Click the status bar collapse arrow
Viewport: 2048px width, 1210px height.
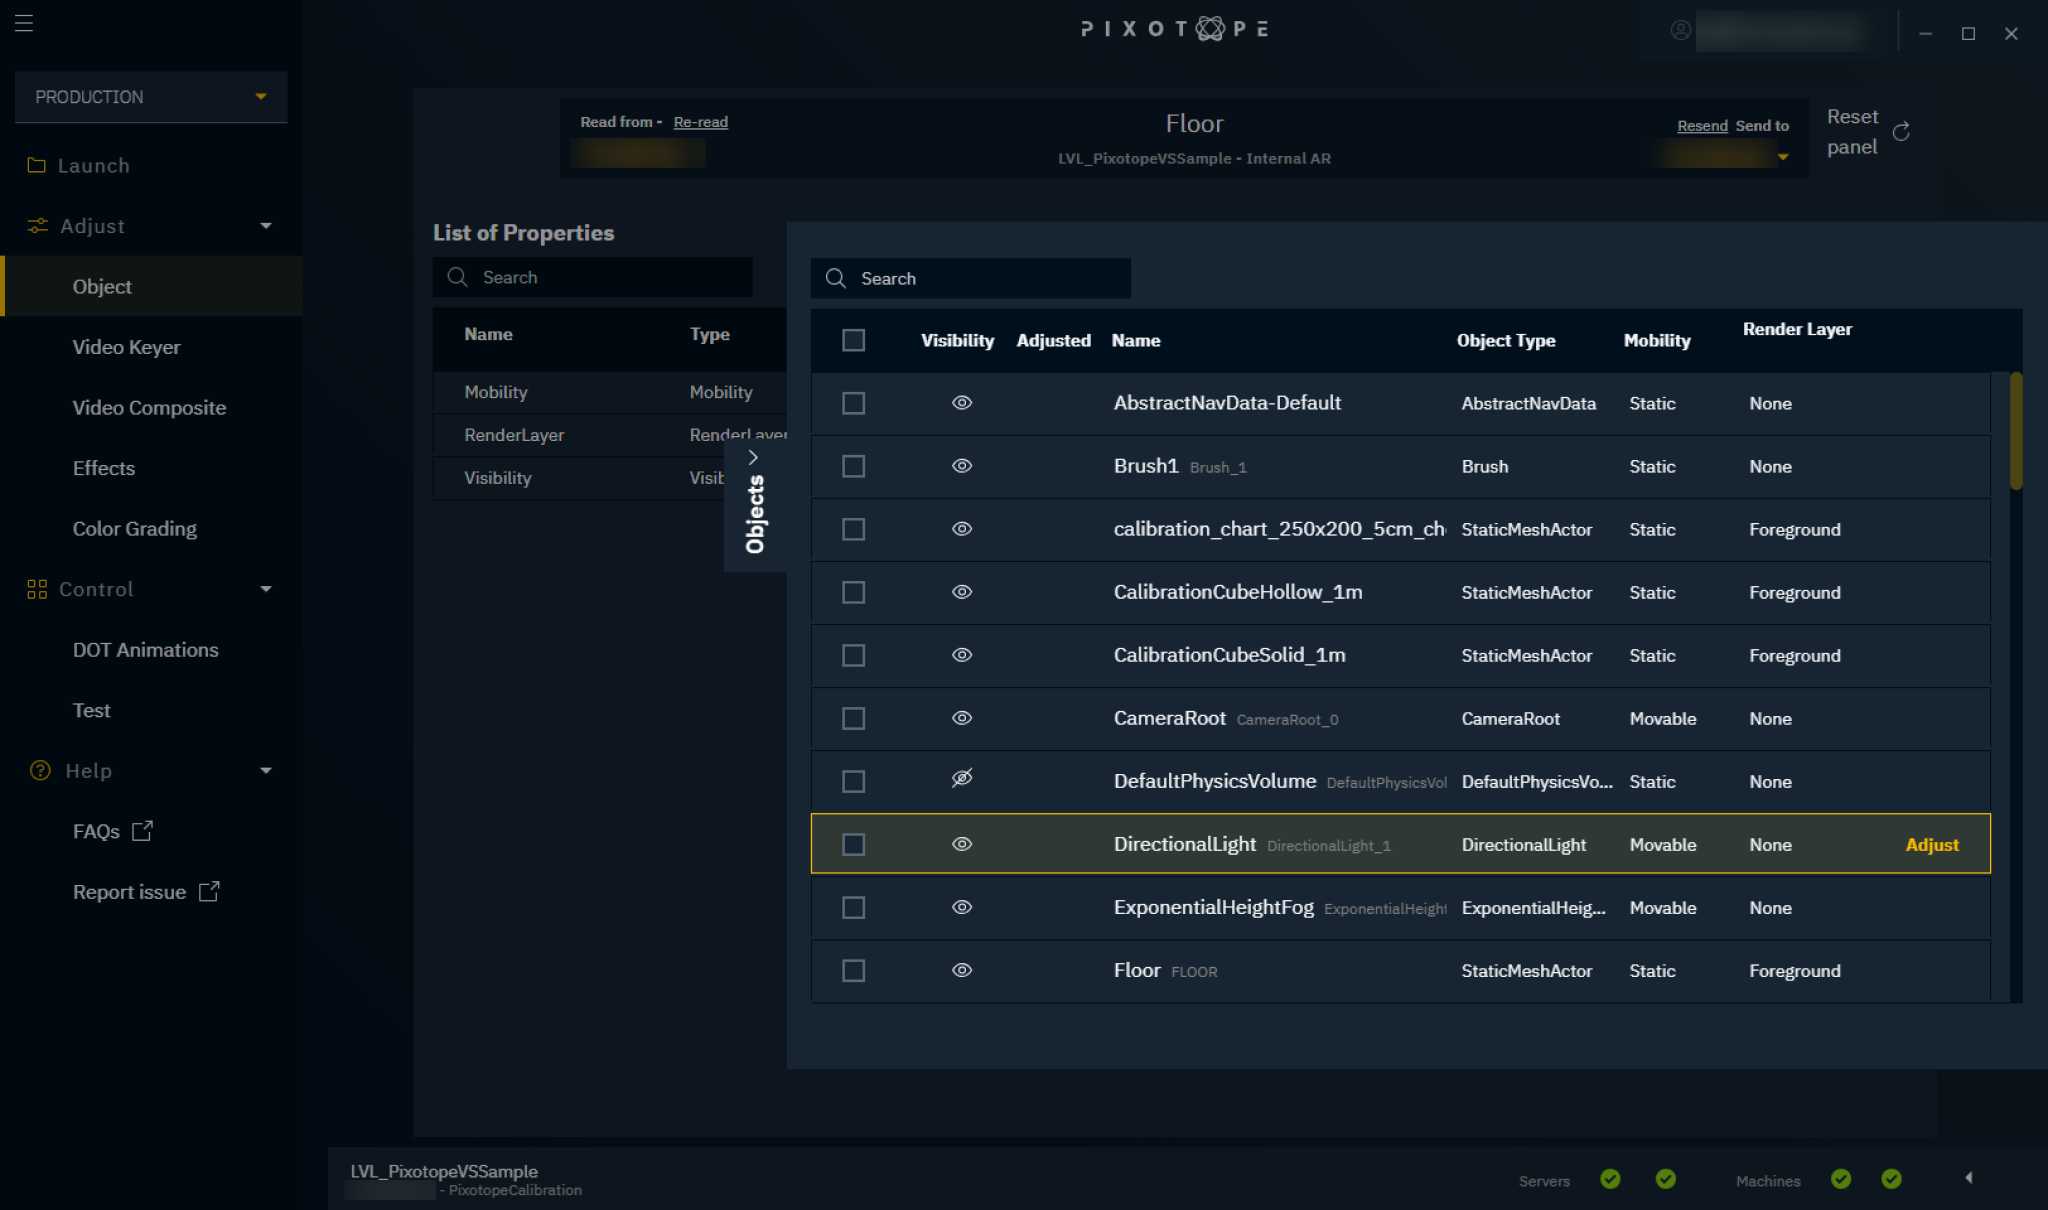1968,1178
